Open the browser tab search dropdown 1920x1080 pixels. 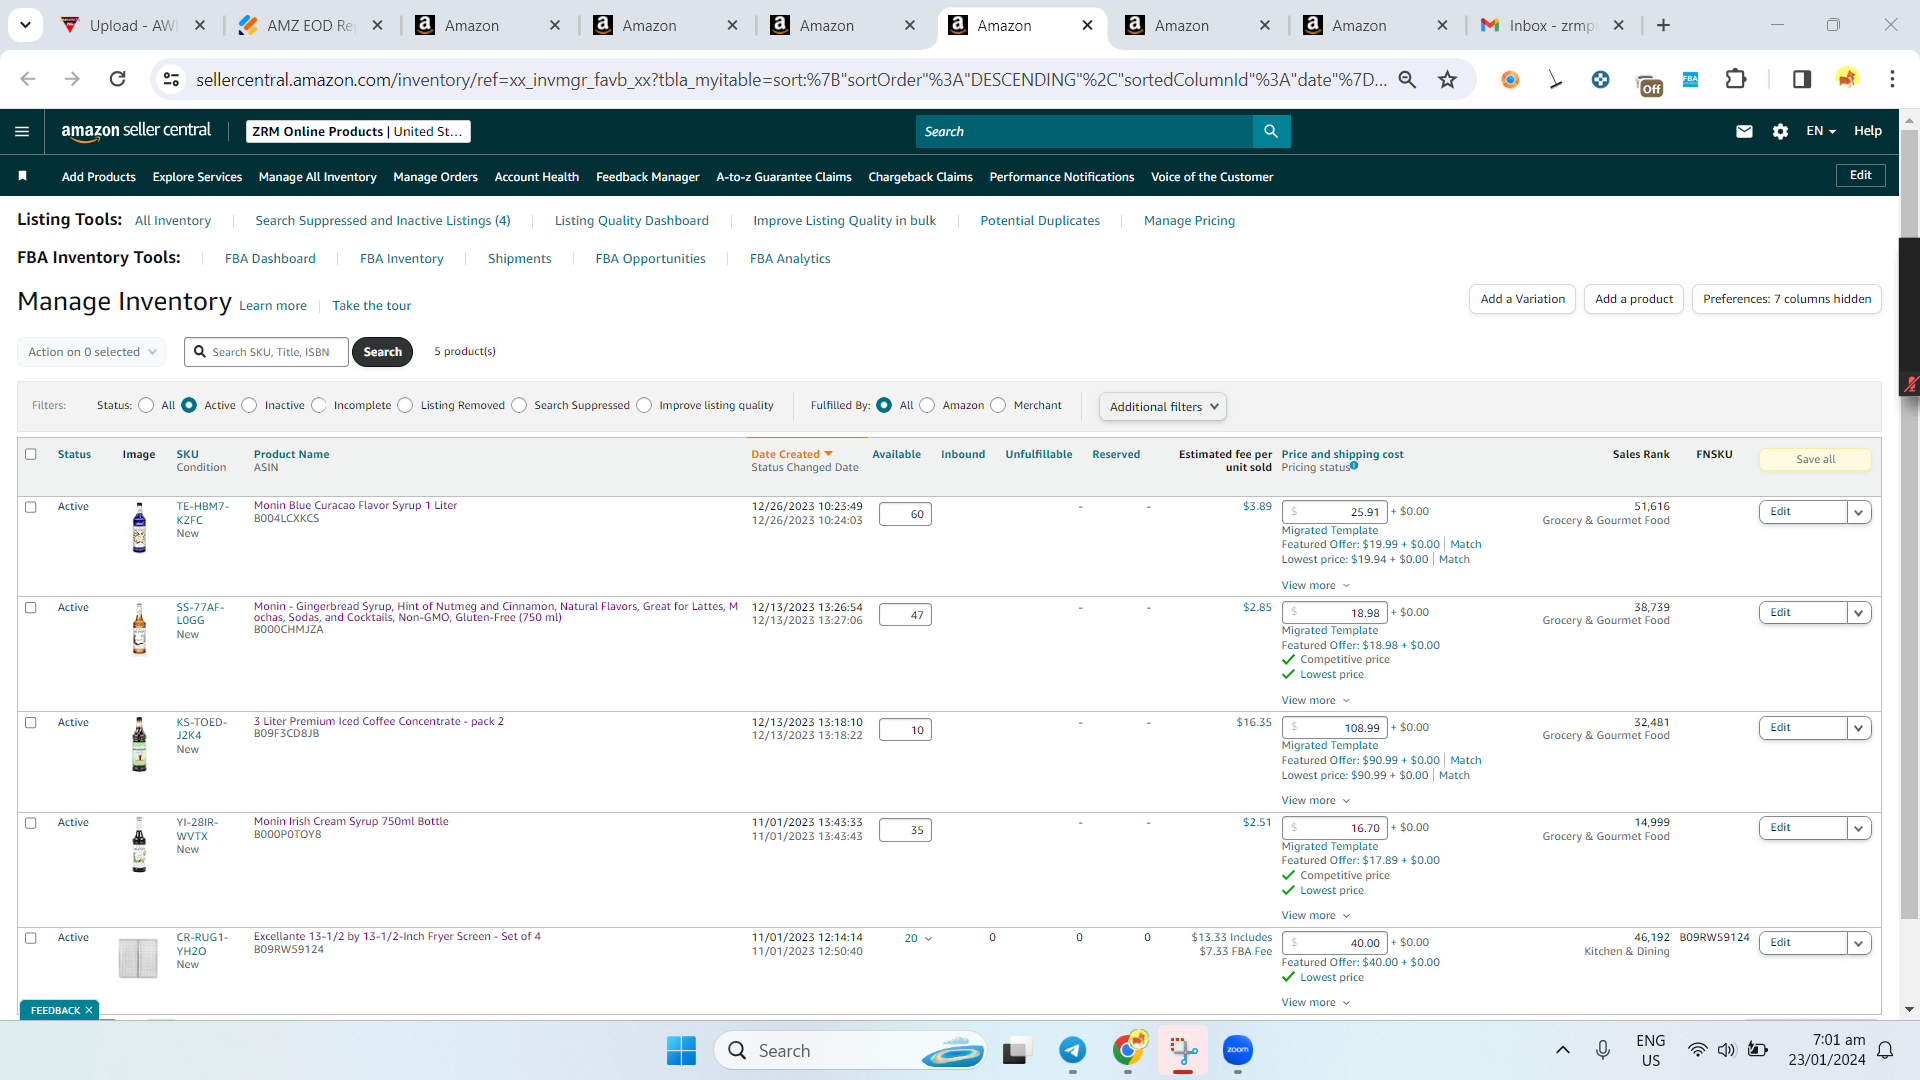25,25
